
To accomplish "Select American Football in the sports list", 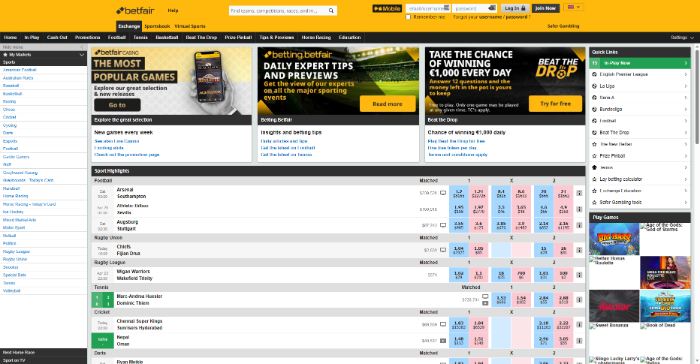I will pyautogui.click(x=20, y=70).
